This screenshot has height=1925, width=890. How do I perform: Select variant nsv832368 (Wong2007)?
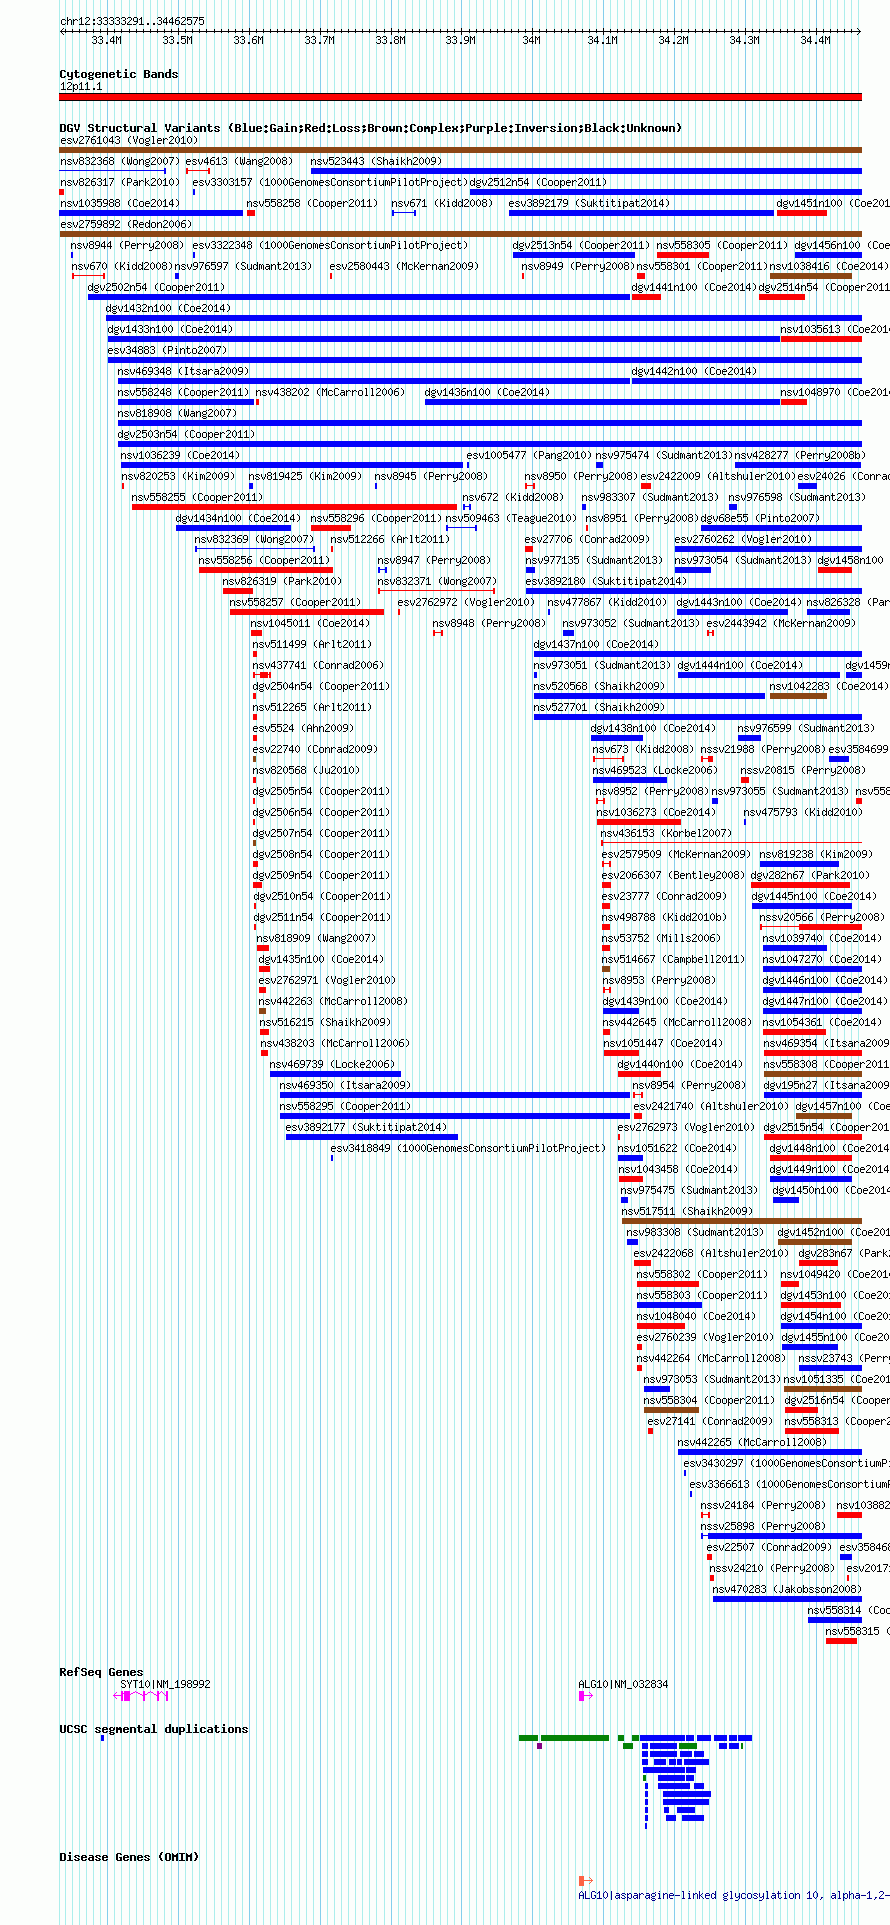[113, 171]
